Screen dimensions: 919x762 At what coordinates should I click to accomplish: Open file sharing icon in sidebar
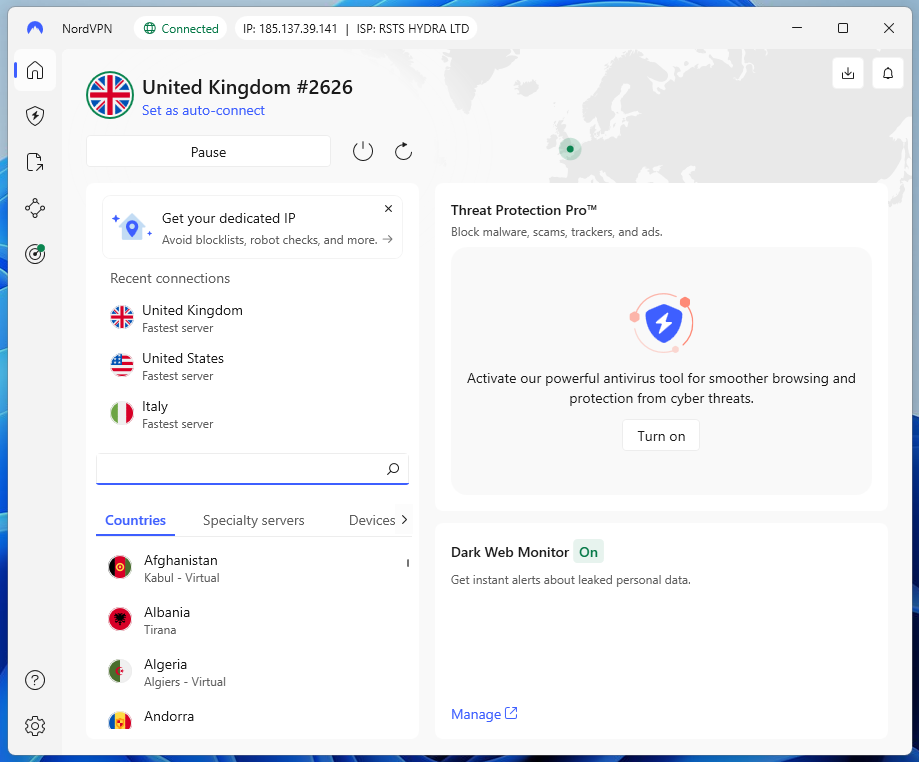tap(35, 162)
